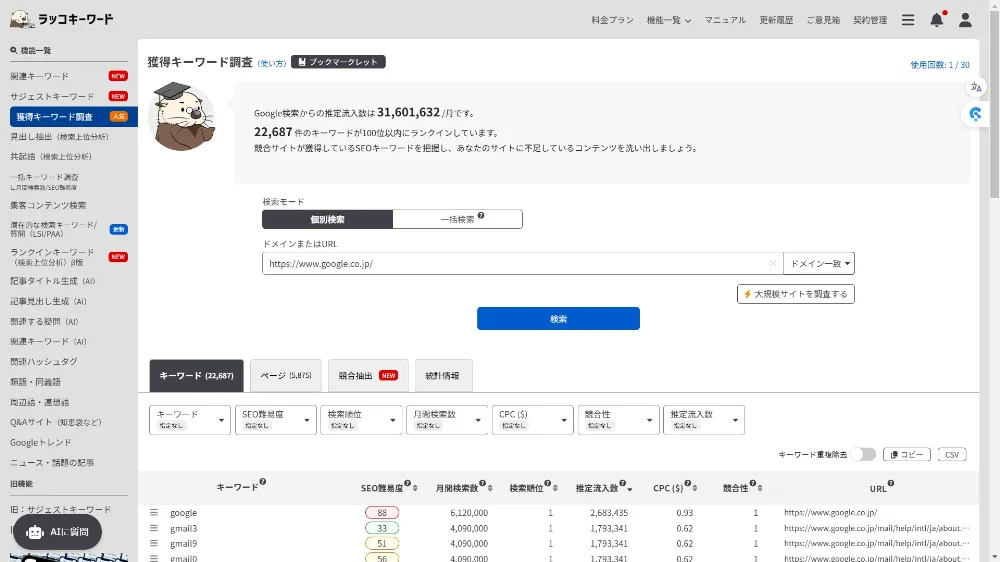Sort by CPC ($) arrows

pyautogui.click(x=695, y=489)
